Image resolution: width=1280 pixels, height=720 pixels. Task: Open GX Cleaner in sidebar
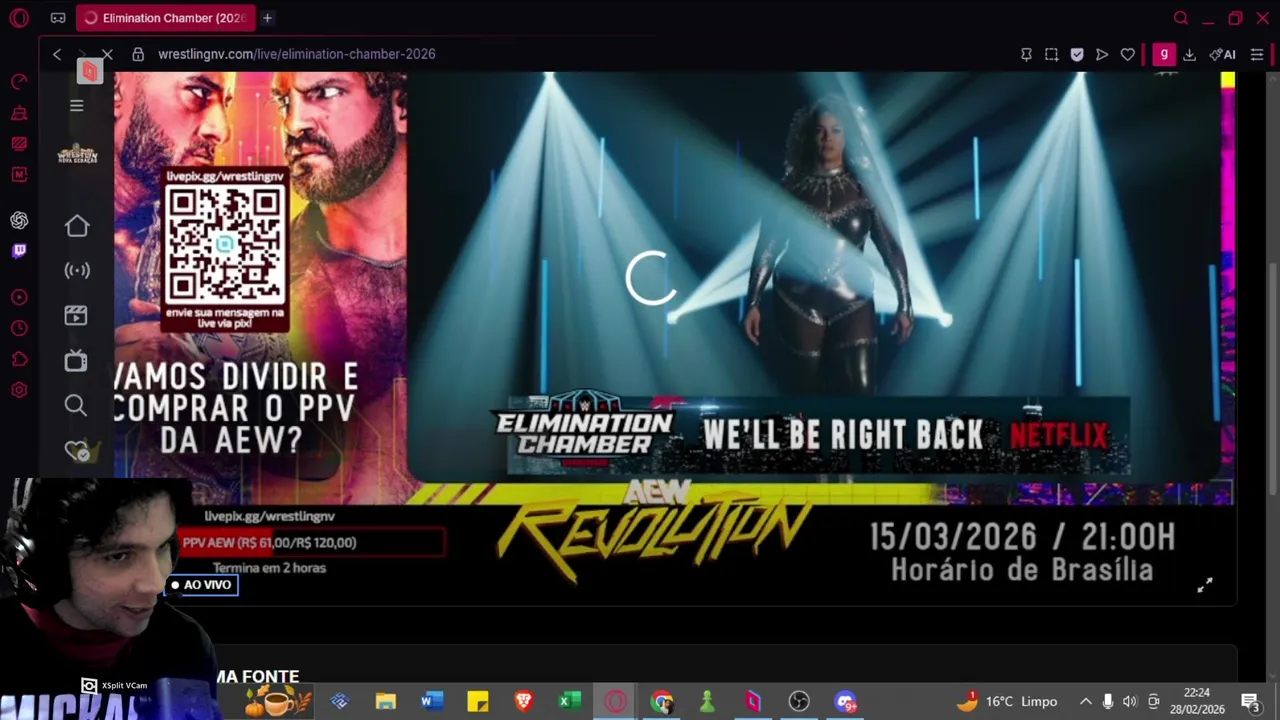coord(19,113)
